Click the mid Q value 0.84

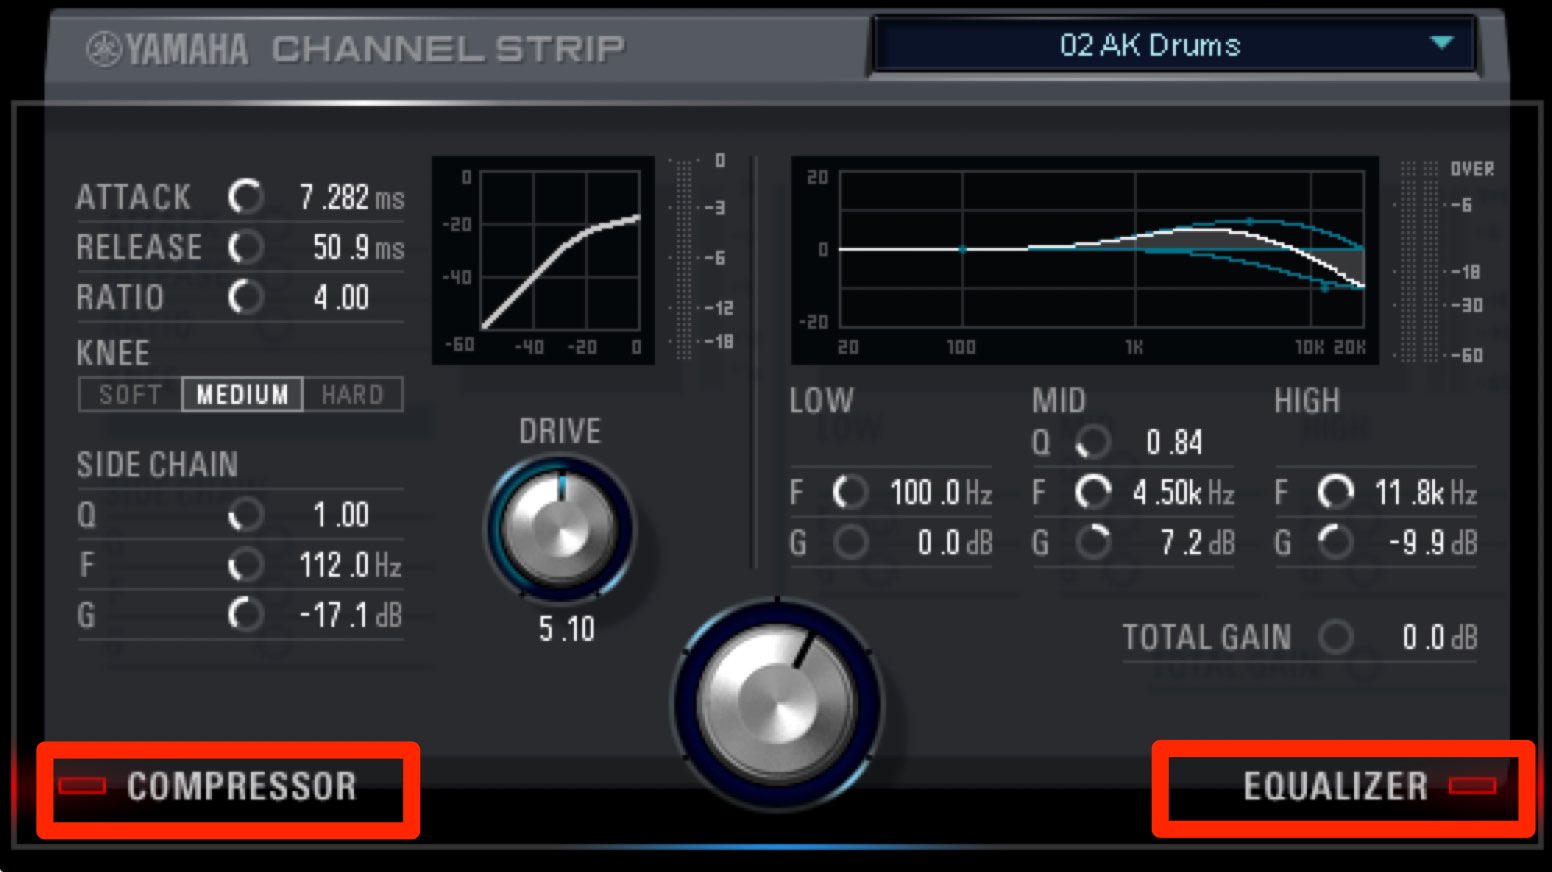click(1174, 441)
